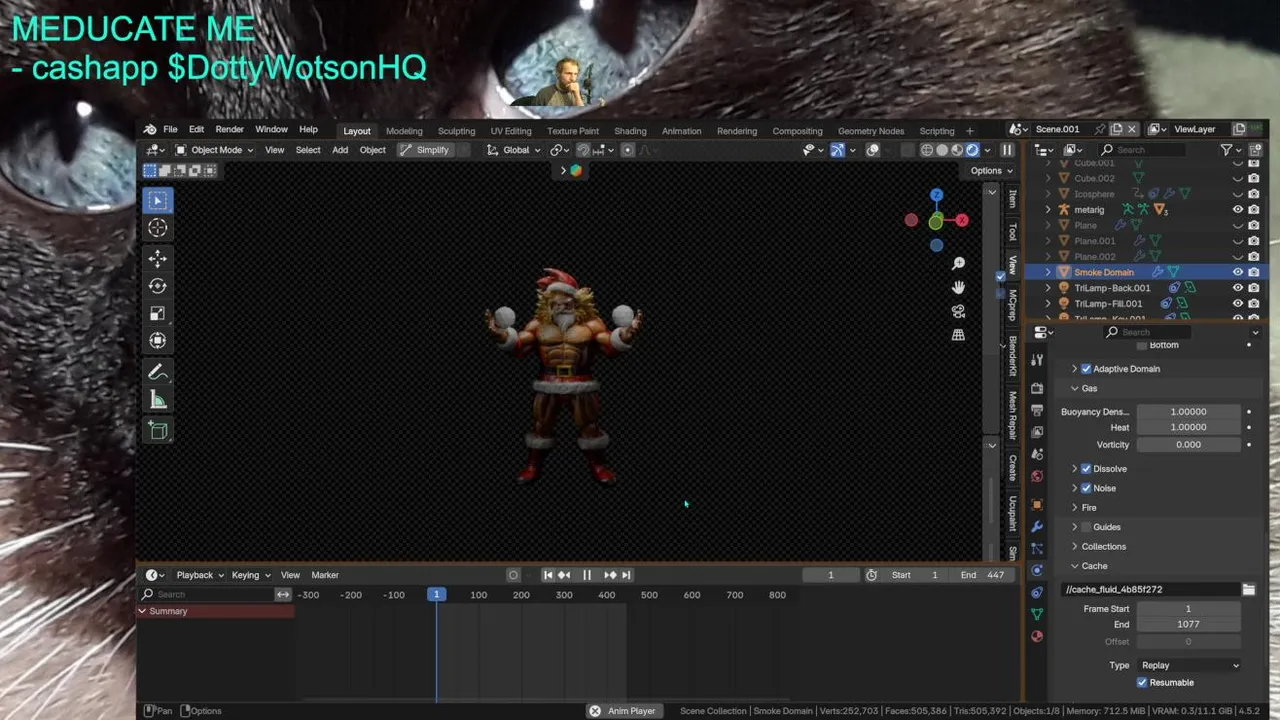Open the Tool properties tab icon
Image resolution: width=1280 pixels, height=720 pixels.
coord(1037,360)
